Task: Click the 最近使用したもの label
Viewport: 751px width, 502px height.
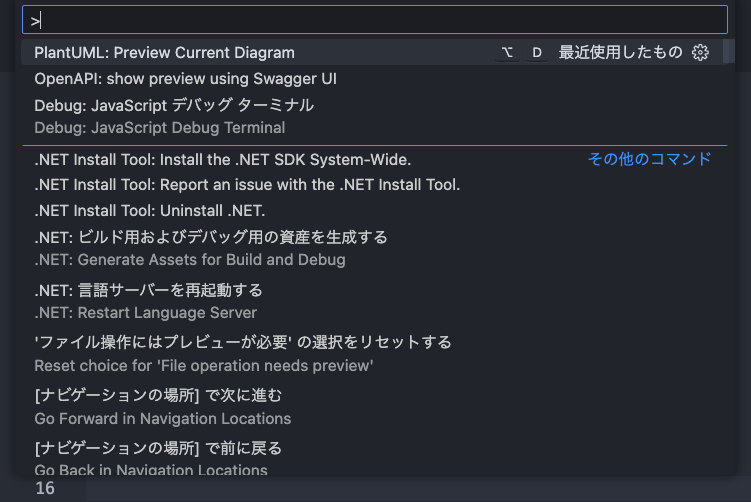Action: pyautogui.click(x=620, y=52)
